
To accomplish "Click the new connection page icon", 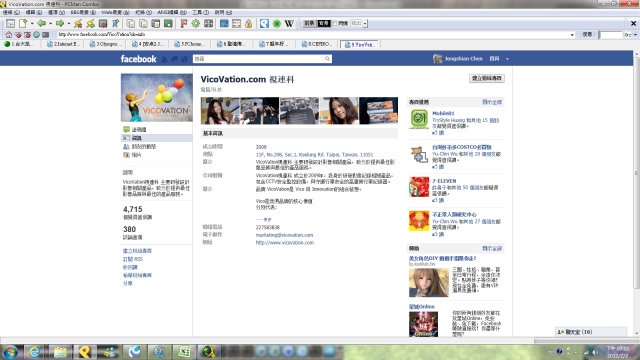I will (x=23, y=24).
